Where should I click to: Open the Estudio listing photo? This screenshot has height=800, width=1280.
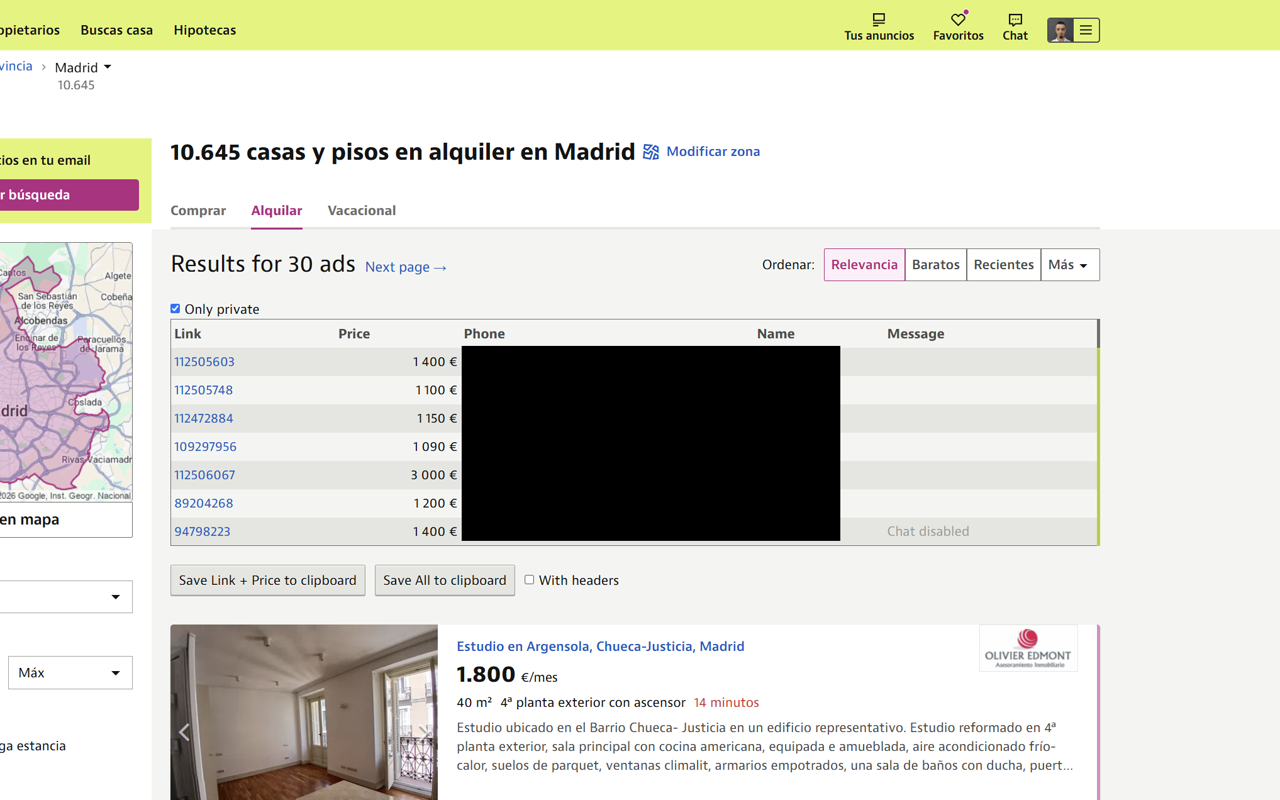[304, 712]
